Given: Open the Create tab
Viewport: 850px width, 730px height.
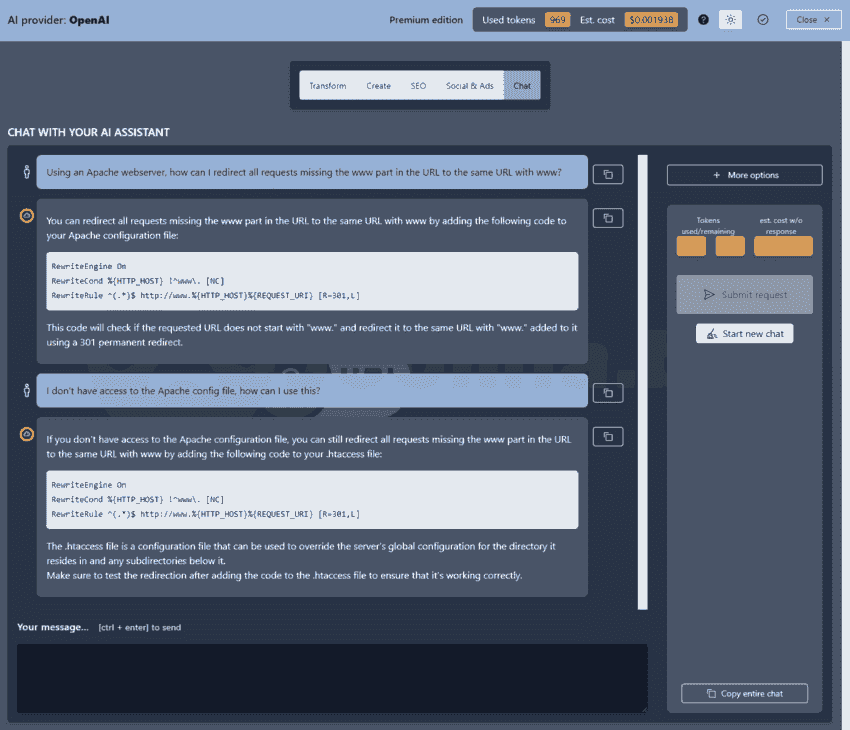Looking at the screenshot, I should click(x=378, y=86).
